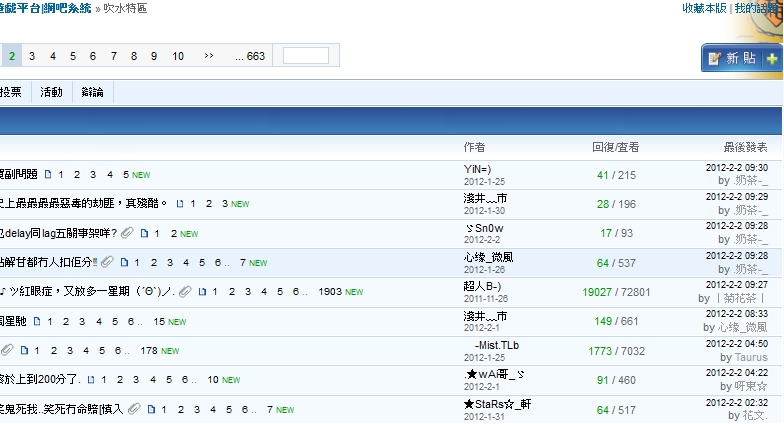Screen dimensions: 784x424
Task: Open page 1903 of 紅眼症 thread
Action: (x=330, y=292)
